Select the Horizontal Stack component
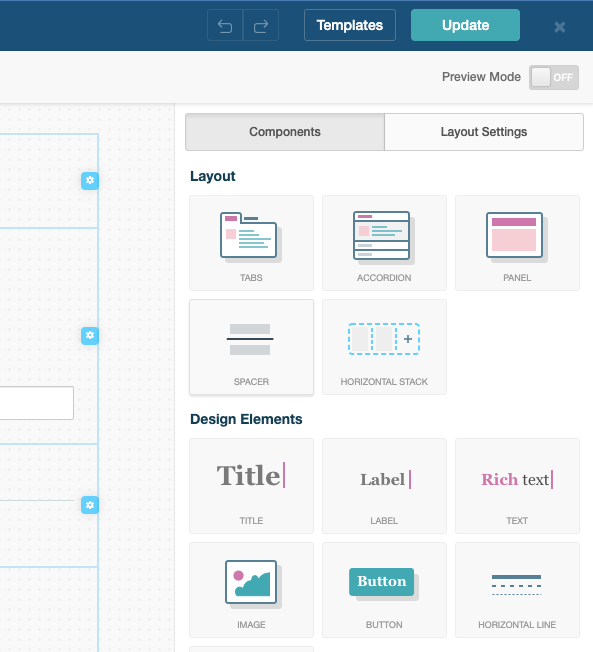This screenshot has height=652, width=593. (384, 347)
